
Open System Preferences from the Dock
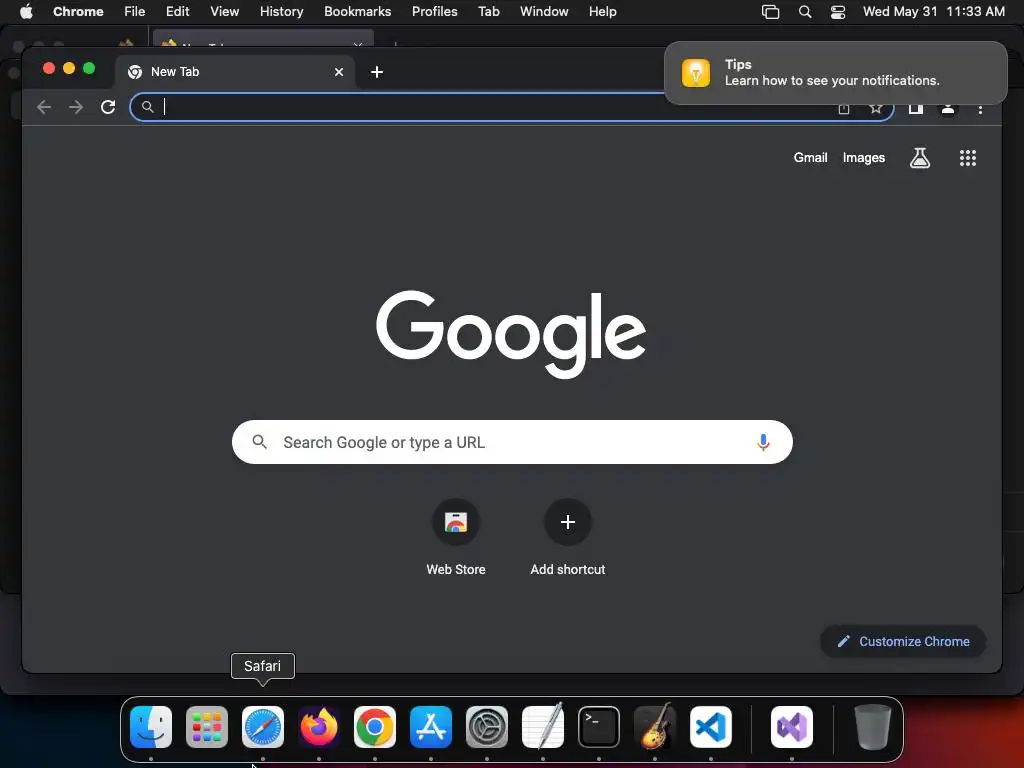pyautogui.click(x=487, y=726)
